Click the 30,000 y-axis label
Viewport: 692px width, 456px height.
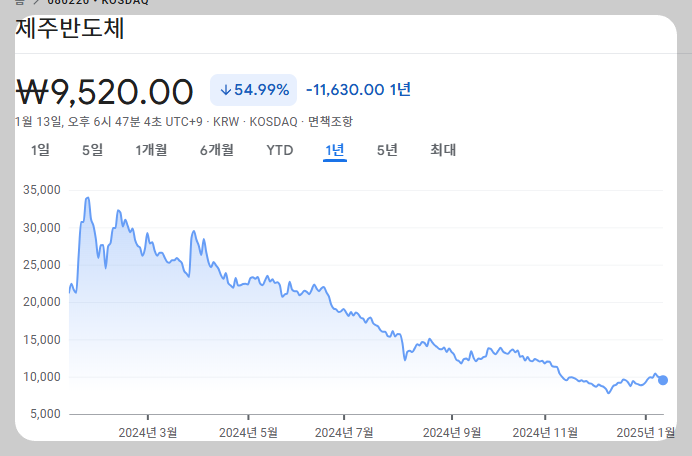coord(42,228)
